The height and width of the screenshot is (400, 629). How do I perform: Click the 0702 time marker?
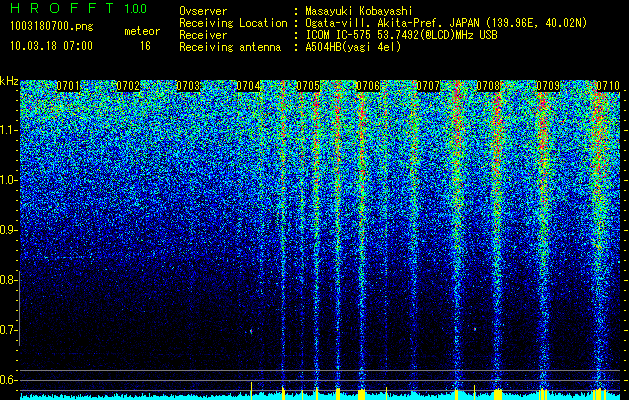(128, 86)
